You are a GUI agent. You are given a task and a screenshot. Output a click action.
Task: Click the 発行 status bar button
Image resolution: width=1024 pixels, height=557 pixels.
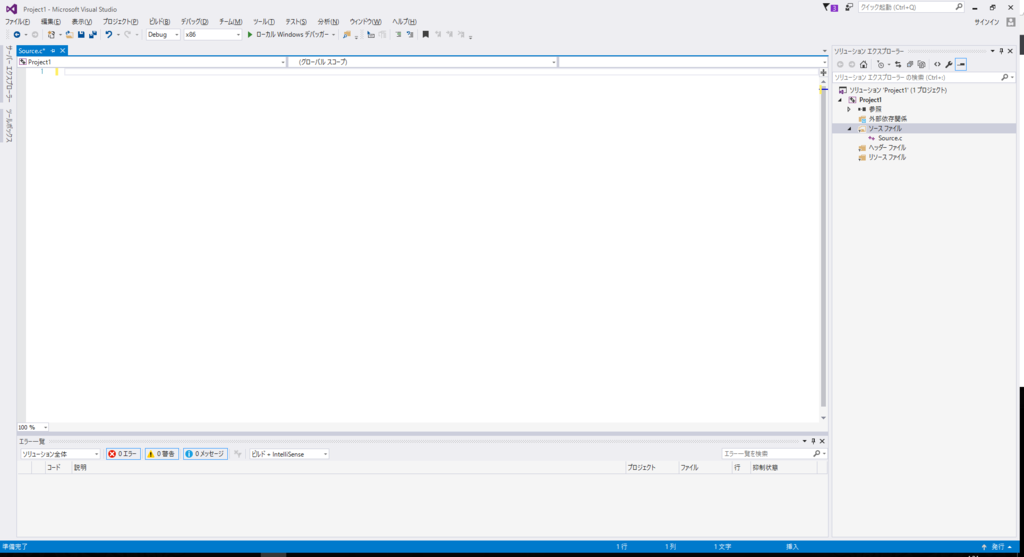[x=997, y=547]
